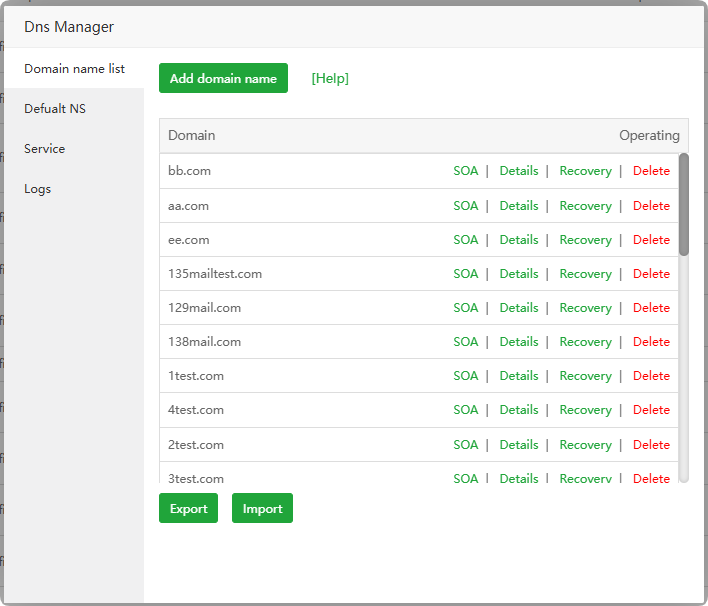Viewport: 708px width, 606px height.
Task: Go to the Logs tab
Action: (38, 188)
